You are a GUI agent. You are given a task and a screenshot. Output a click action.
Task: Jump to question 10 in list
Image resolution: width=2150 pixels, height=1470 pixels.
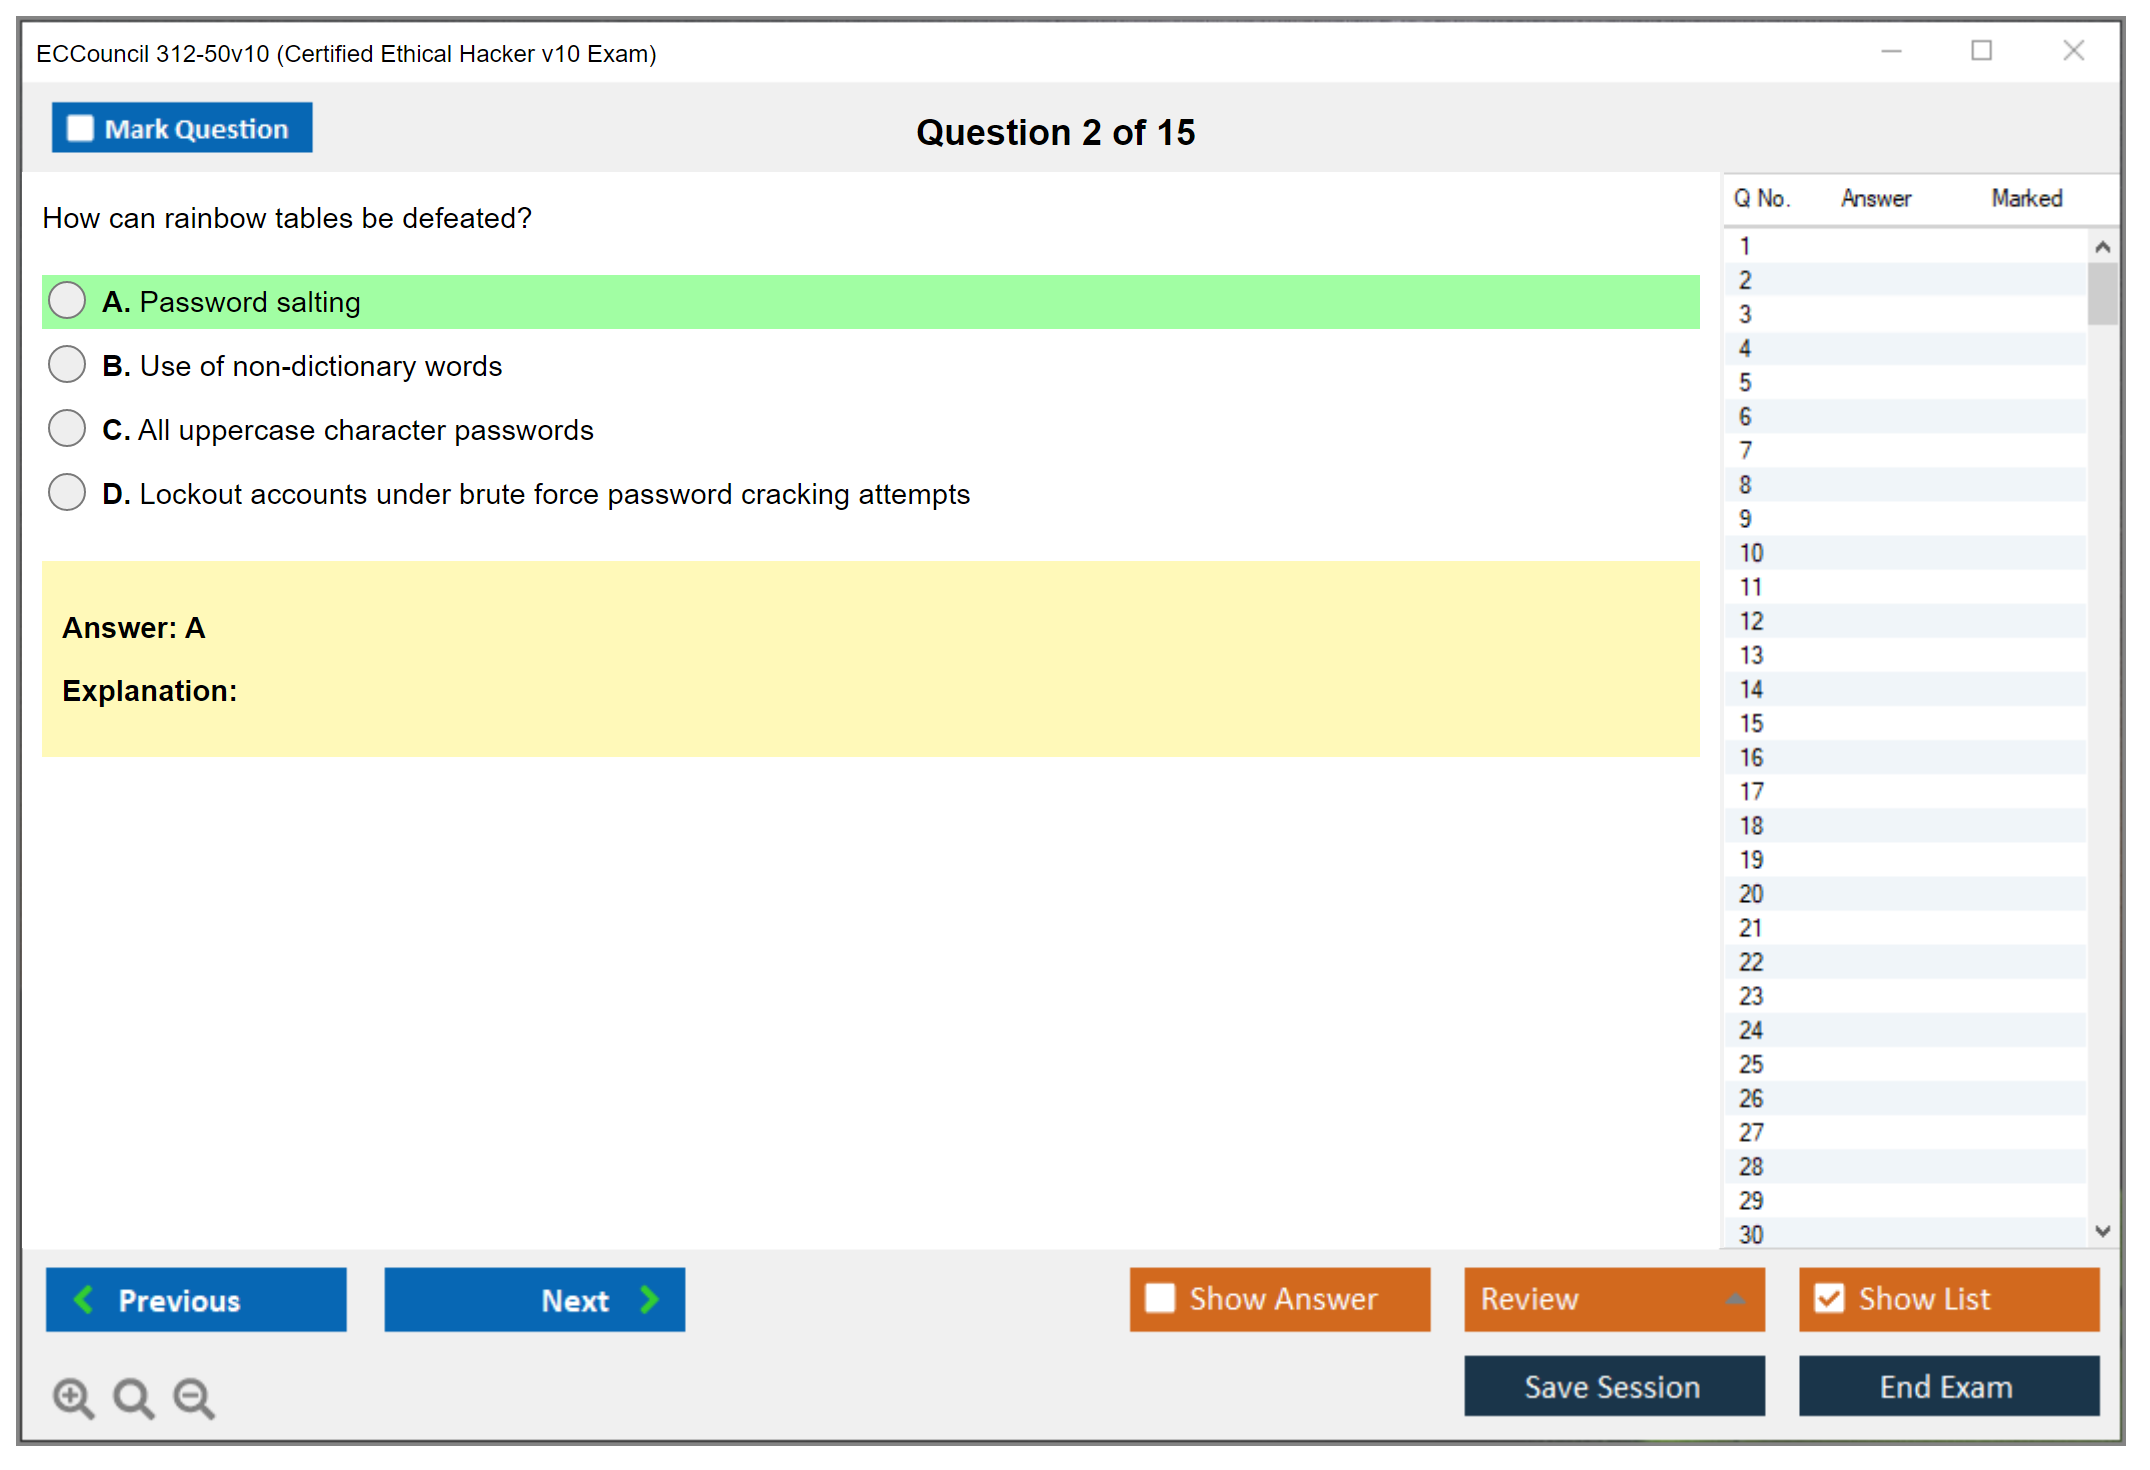coord(1751,553)
